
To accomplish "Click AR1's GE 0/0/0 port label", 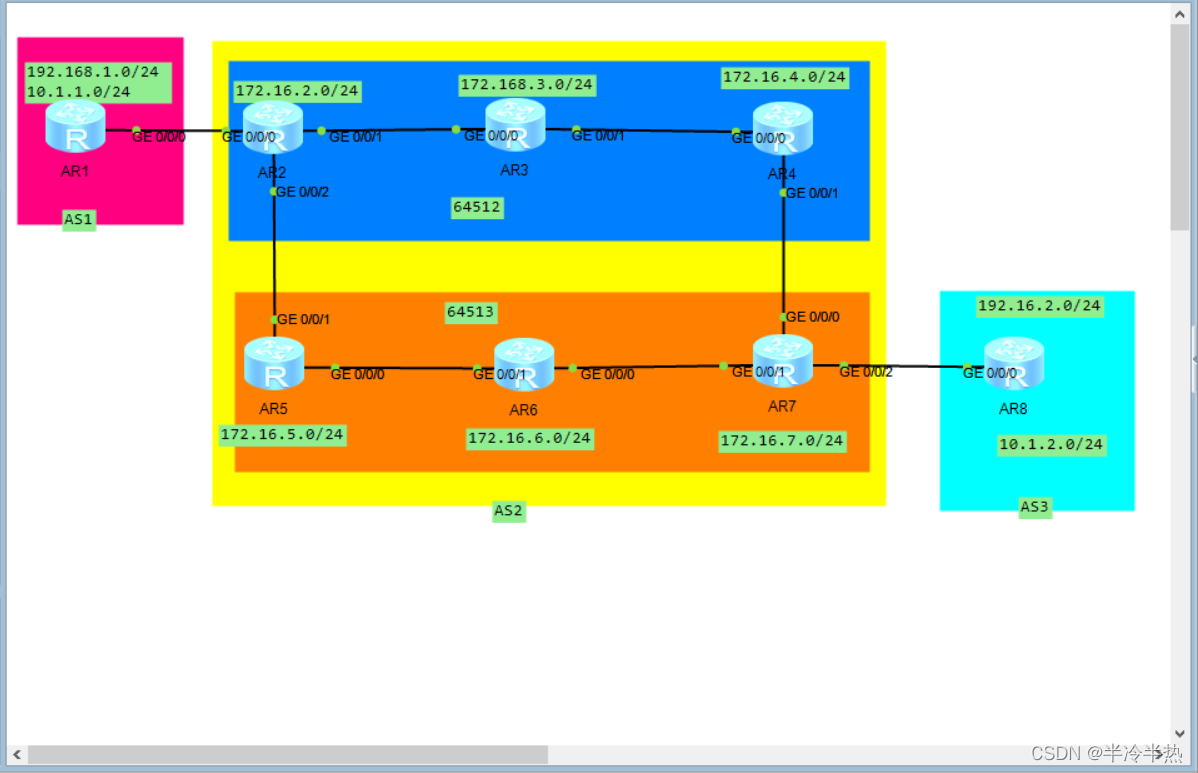I will point(159,137).
